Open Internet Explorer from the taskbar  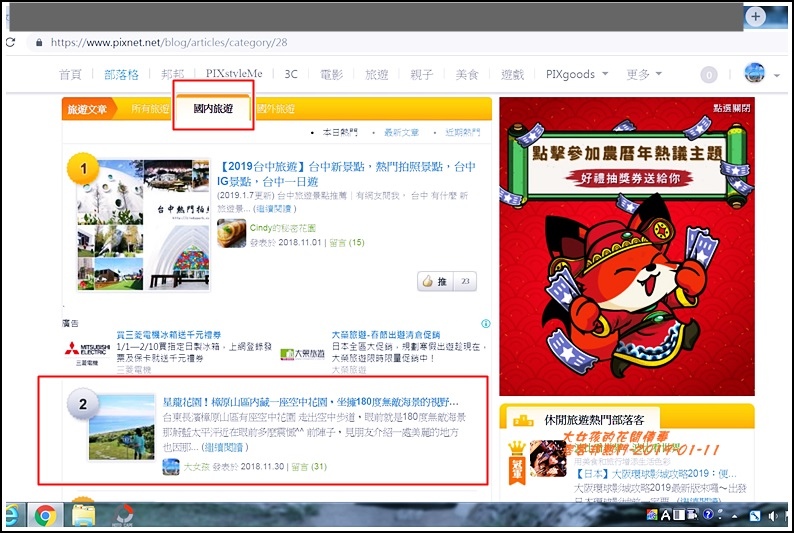coord(11,516)
